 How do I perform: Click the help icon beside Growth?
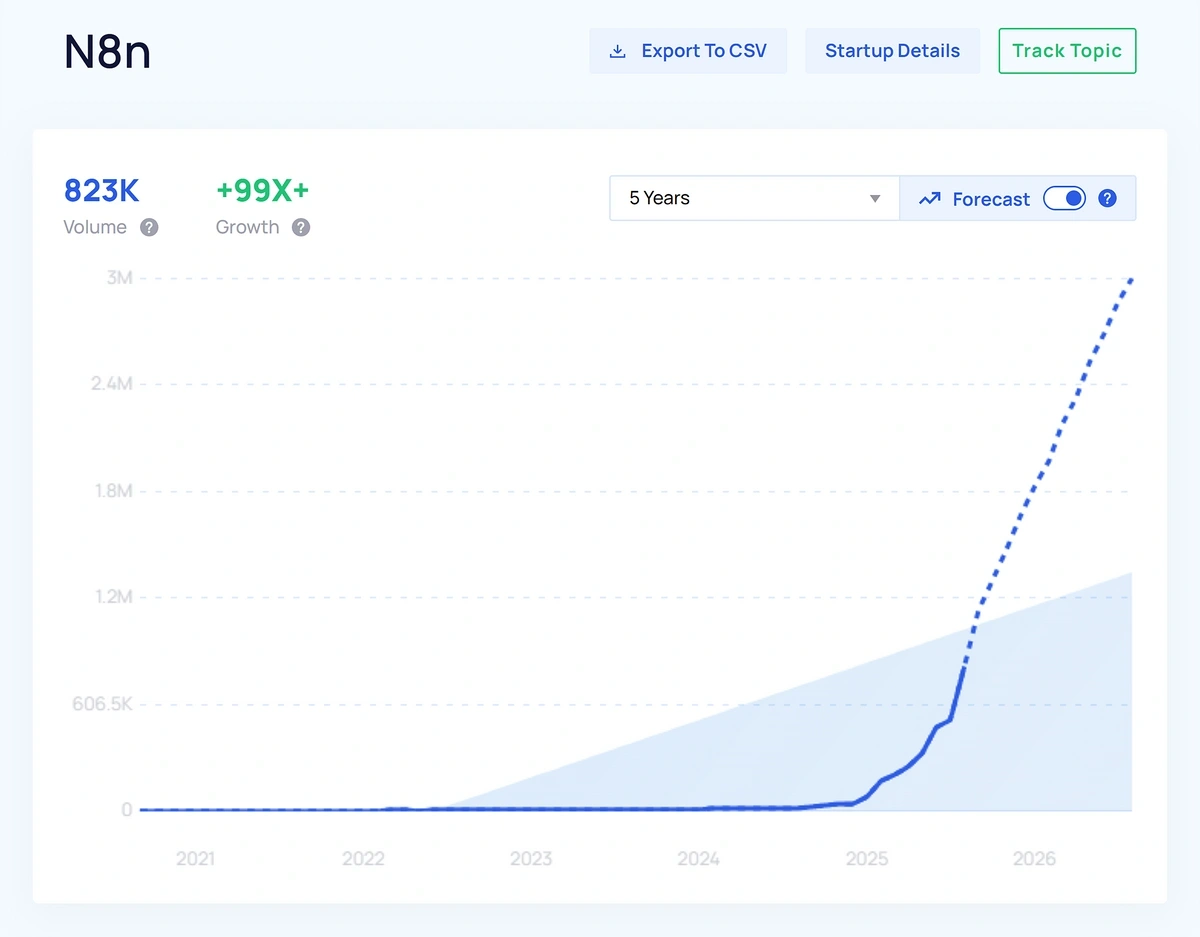pos(301,227)
